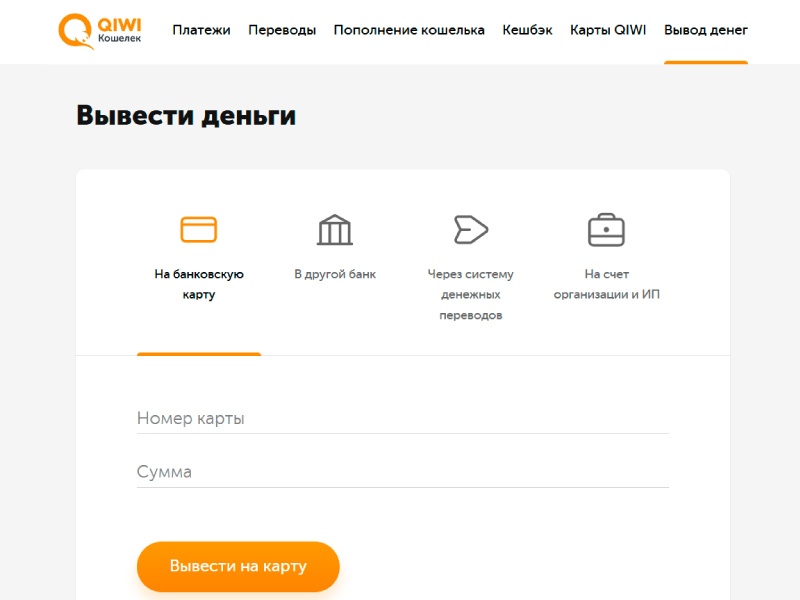Image resolution: width=800 pixels, height=600 pixels.
Task: Click the bank building icon for В другой банк
Action: pyautogui.click(x=334, y=228)
